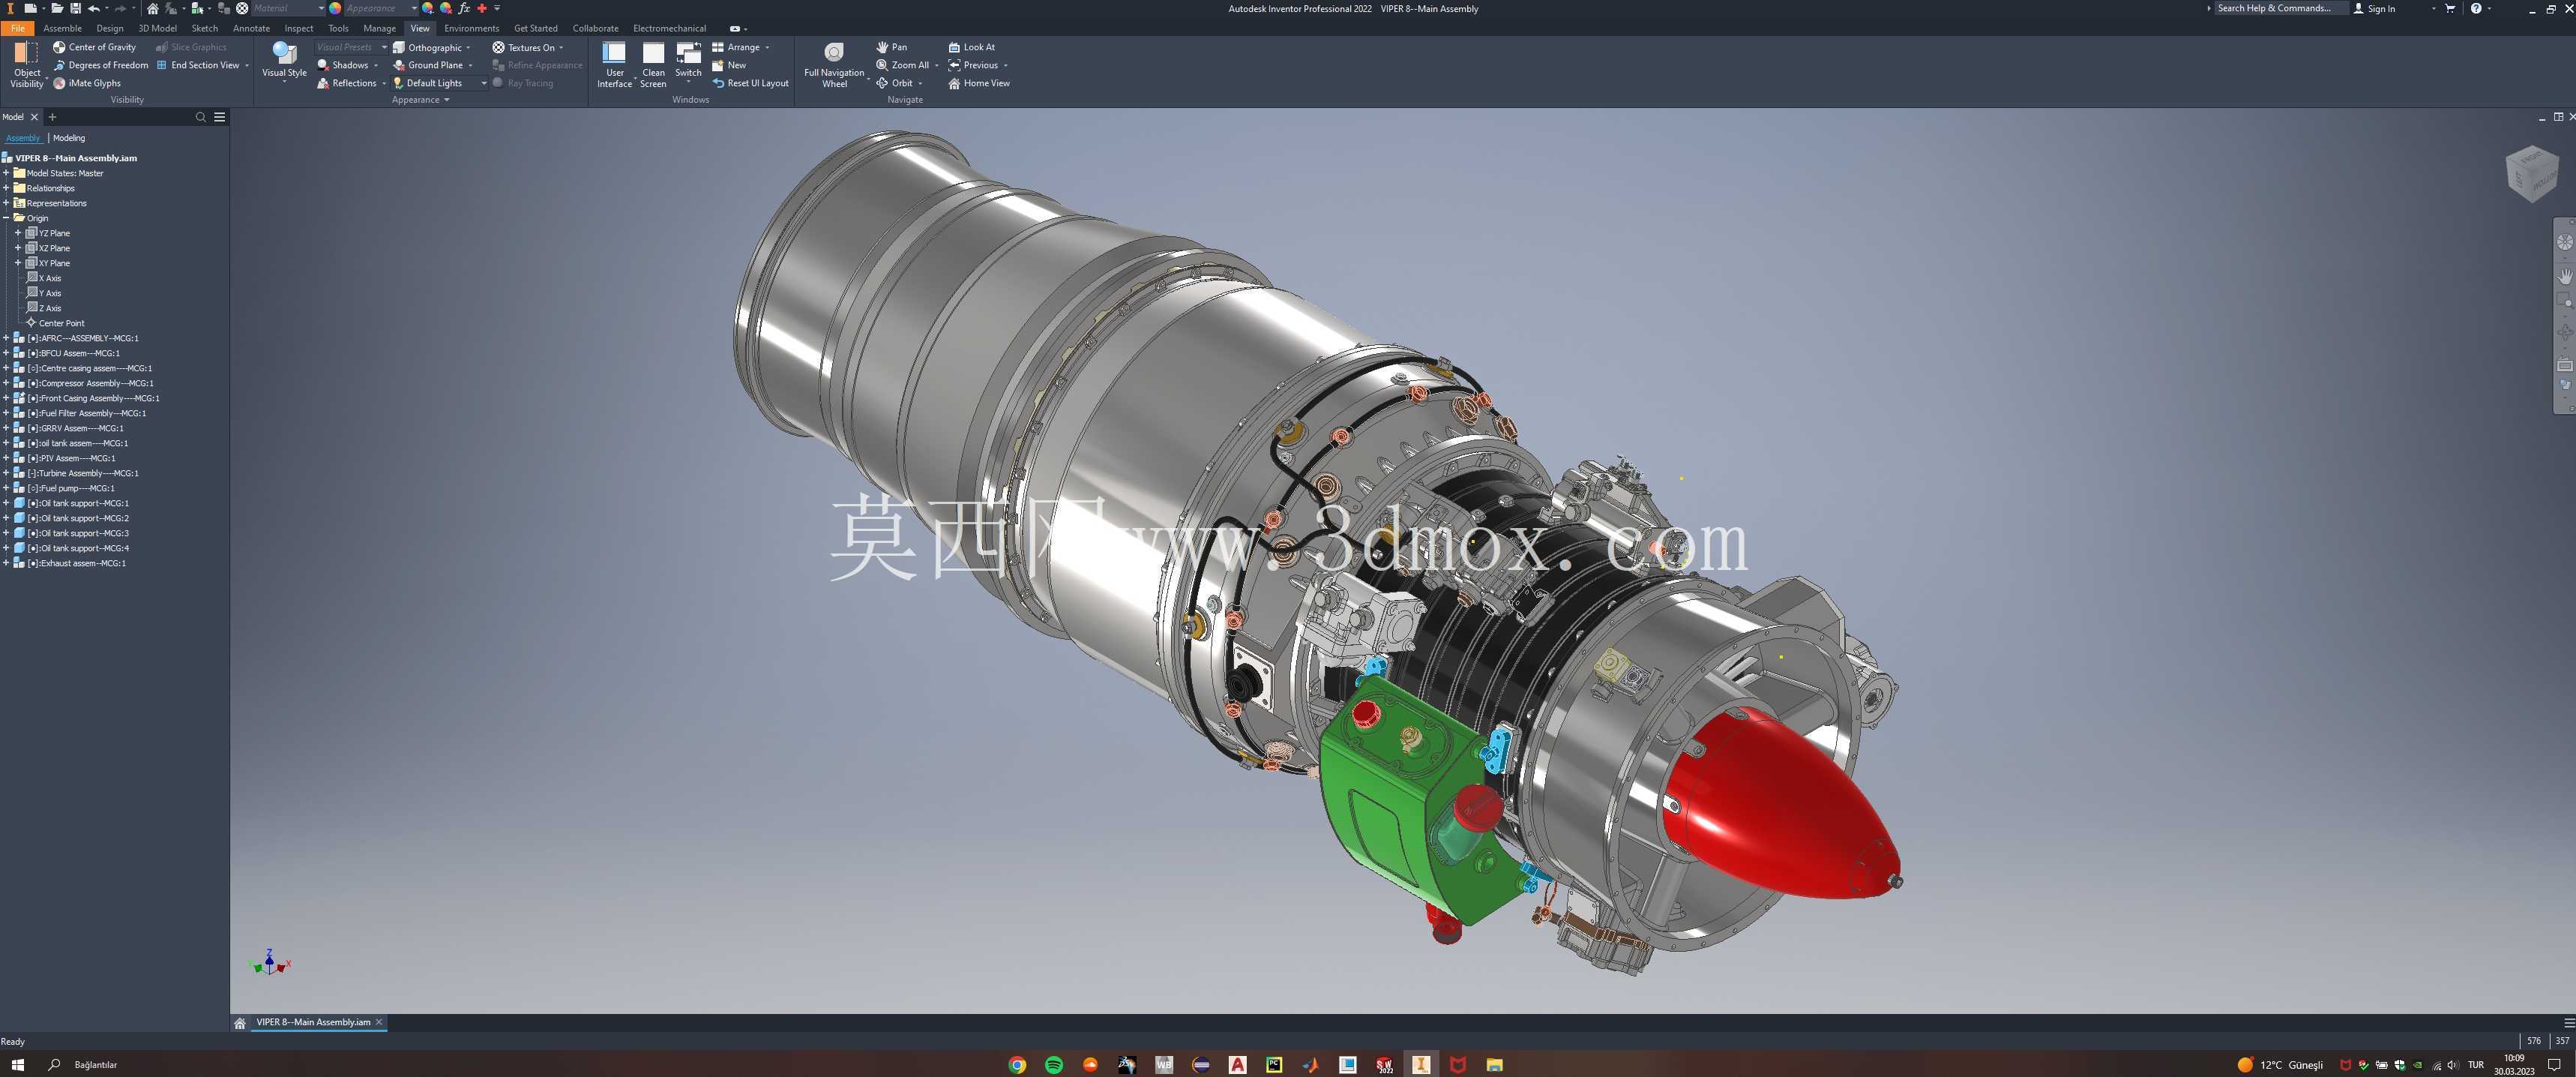Viewport: 2576px width, 1077px height.
Task: Return to Home View
Action: 979,83
